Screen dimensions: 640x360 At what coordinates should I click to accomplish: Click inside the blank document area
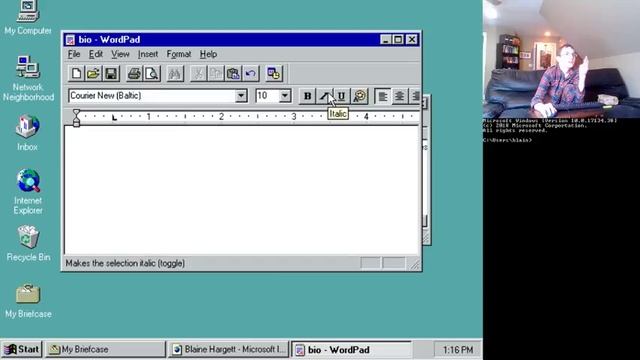[x=242, y=190]
